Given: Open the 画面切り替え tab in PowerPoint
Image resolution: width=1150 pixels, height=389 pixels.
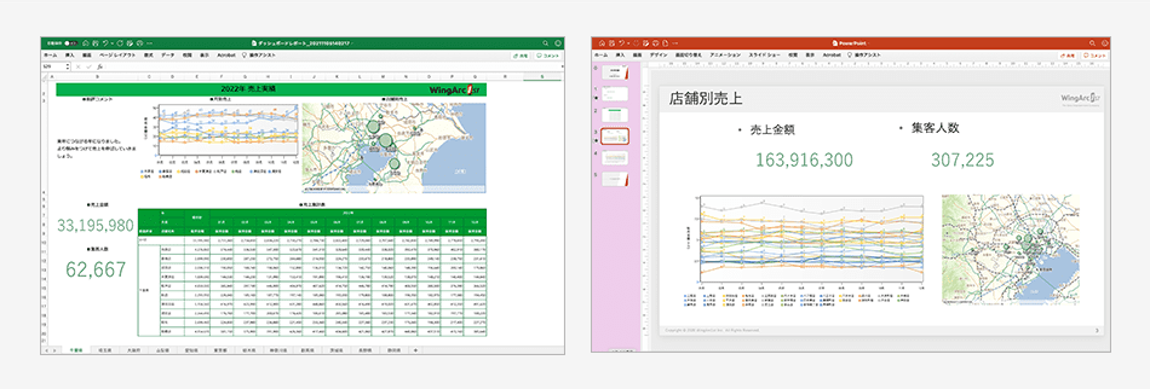Looking at the screenshot, I should click(689, 55).
